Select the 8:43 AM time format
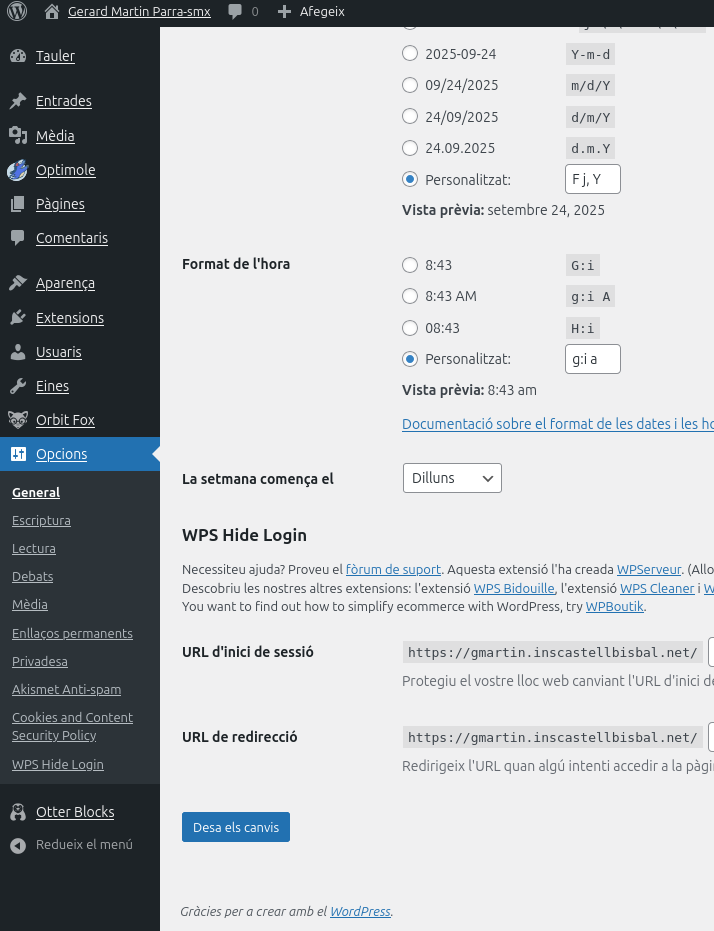This screenshot has height=931, width=714. click(410, 296)
